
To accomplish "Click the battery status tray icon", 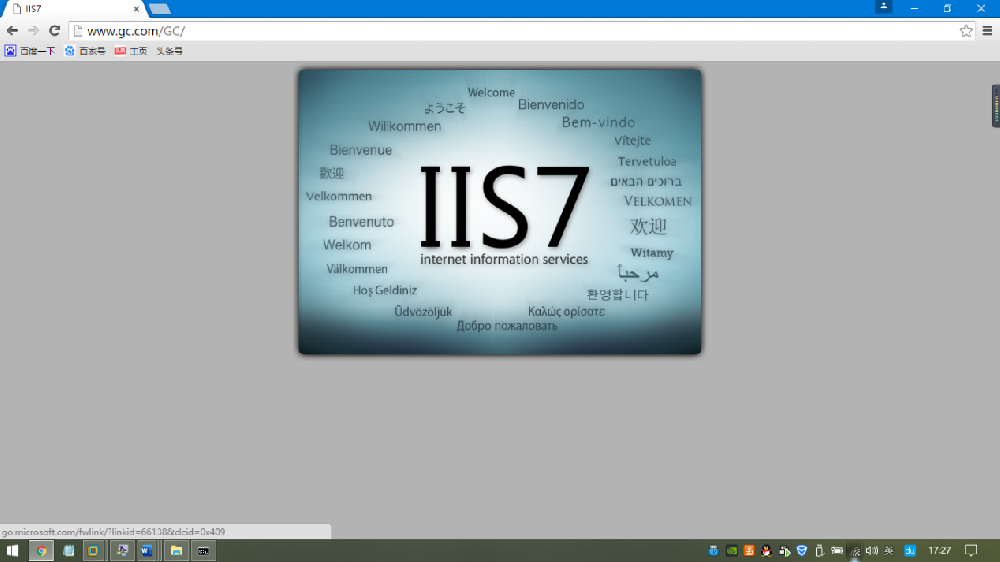I will click(x=837, y=551).
